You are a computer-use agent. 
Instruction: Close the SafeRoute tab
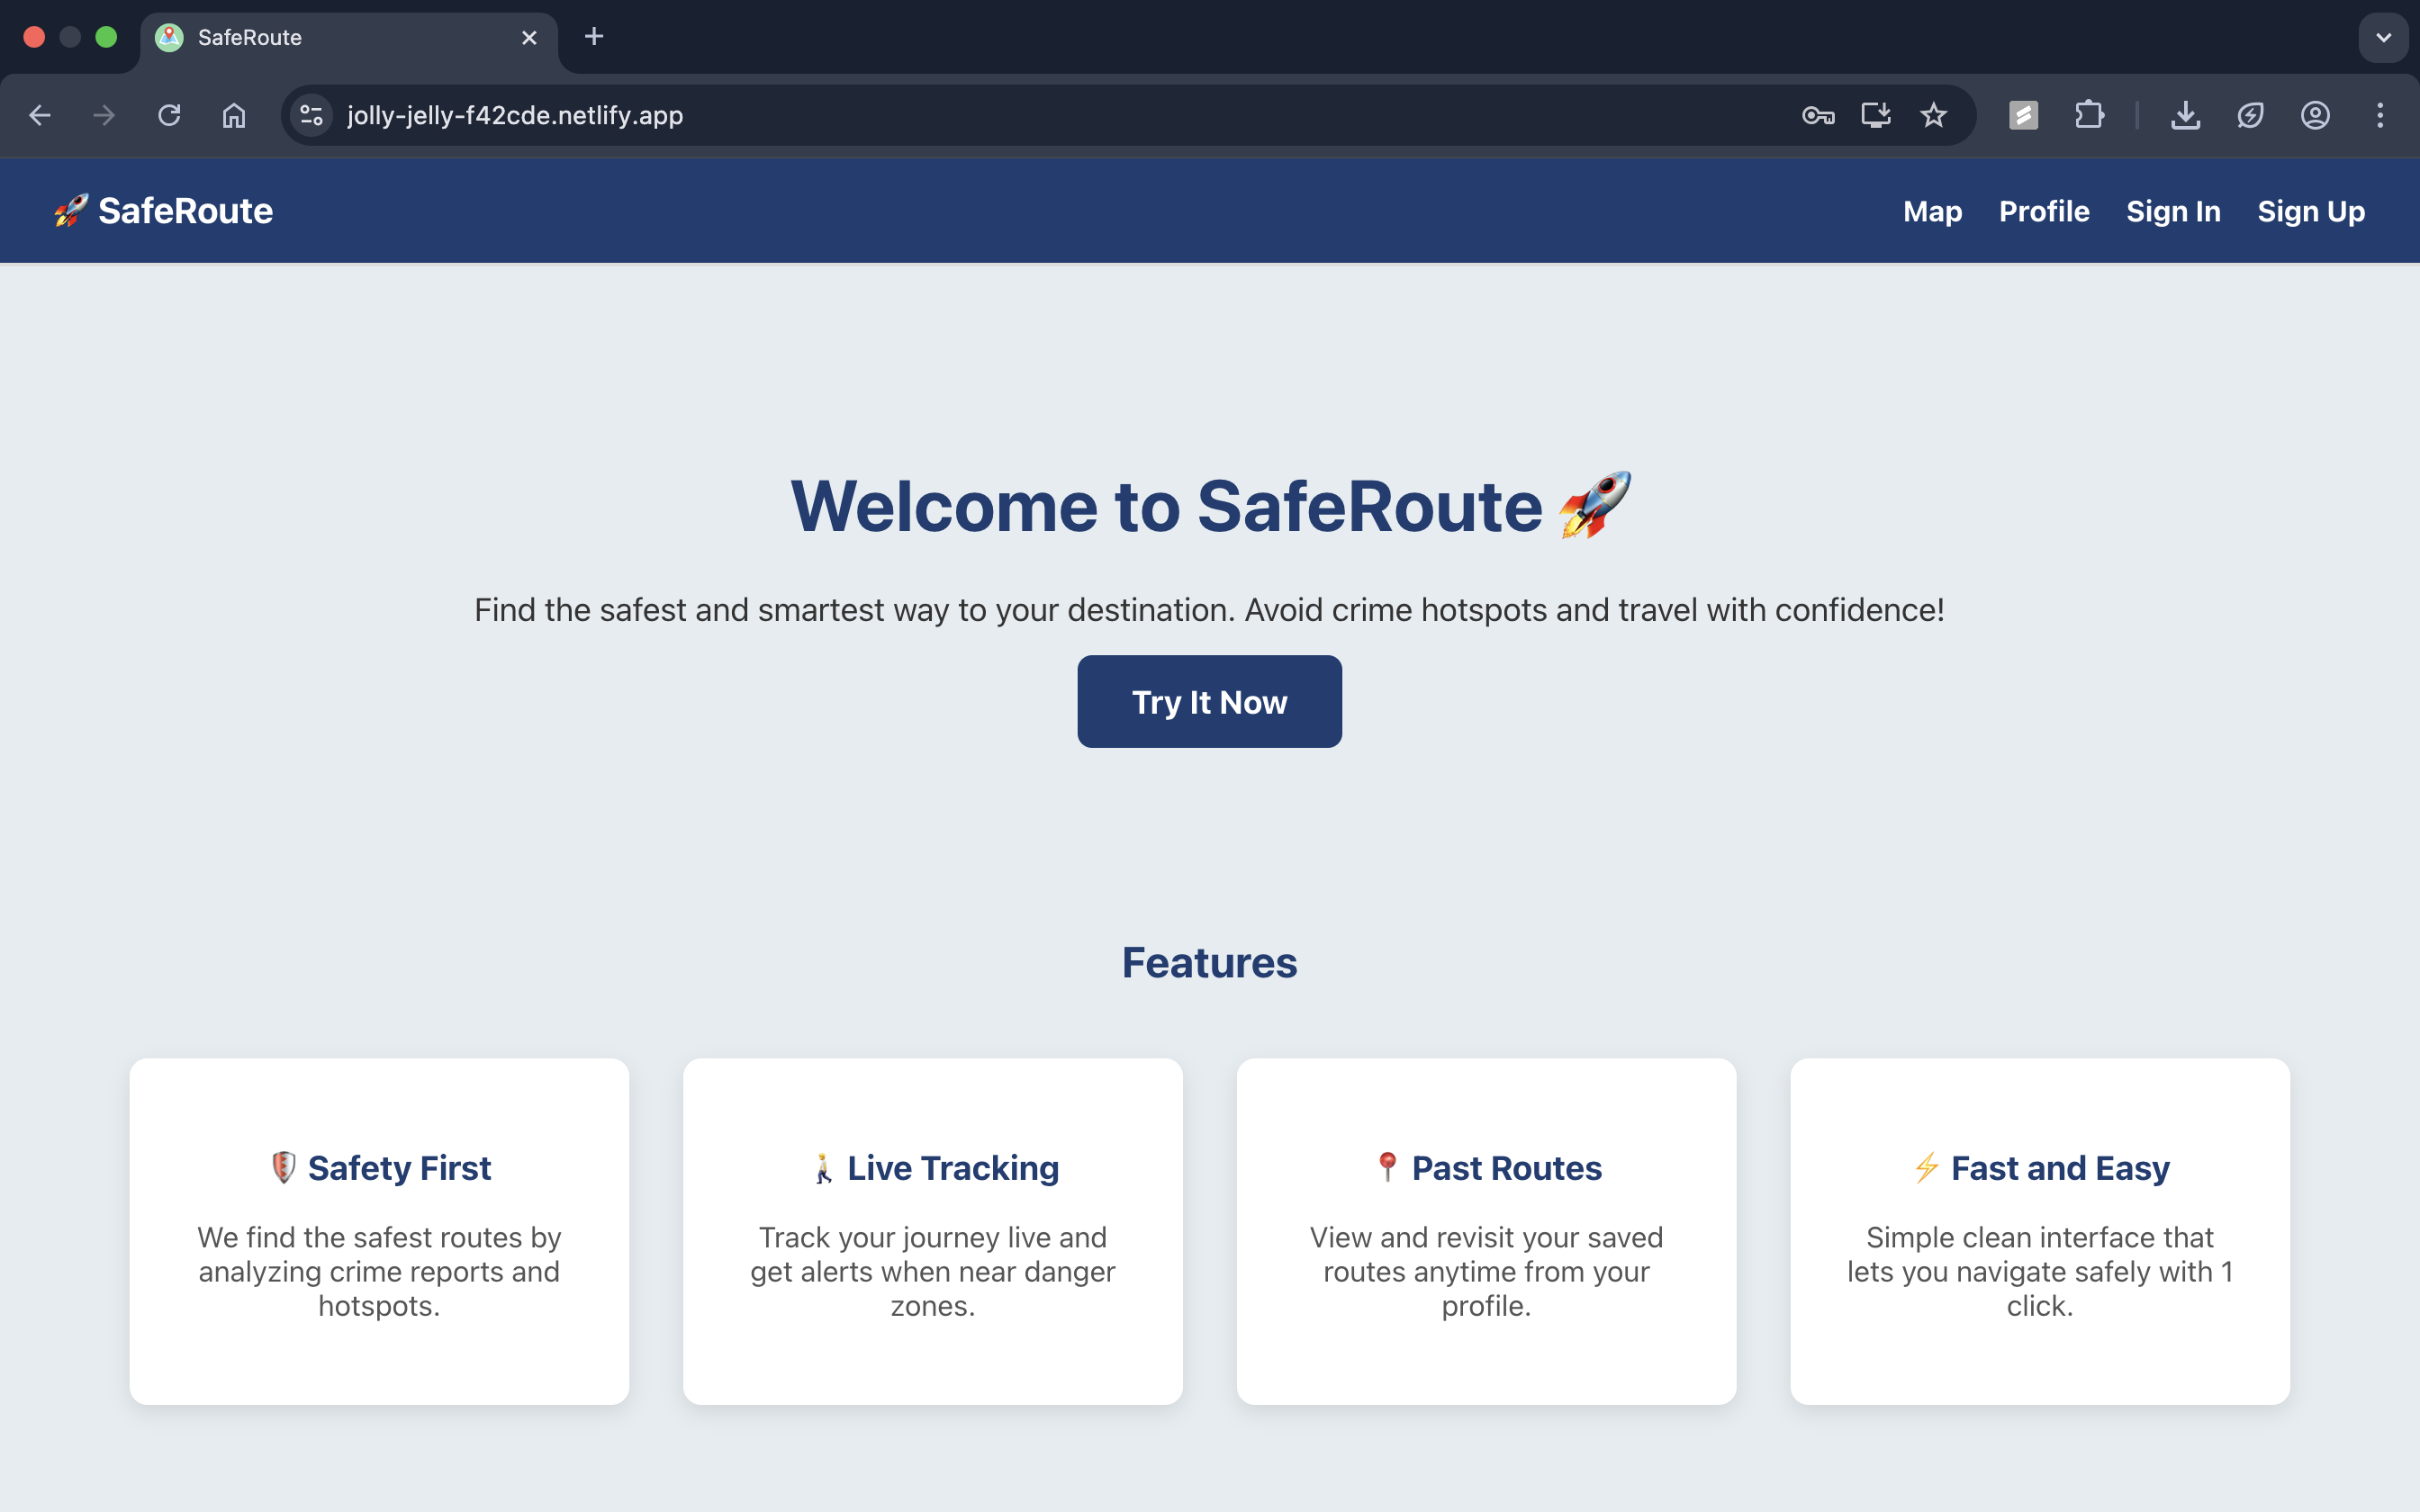tap(529, 38)
